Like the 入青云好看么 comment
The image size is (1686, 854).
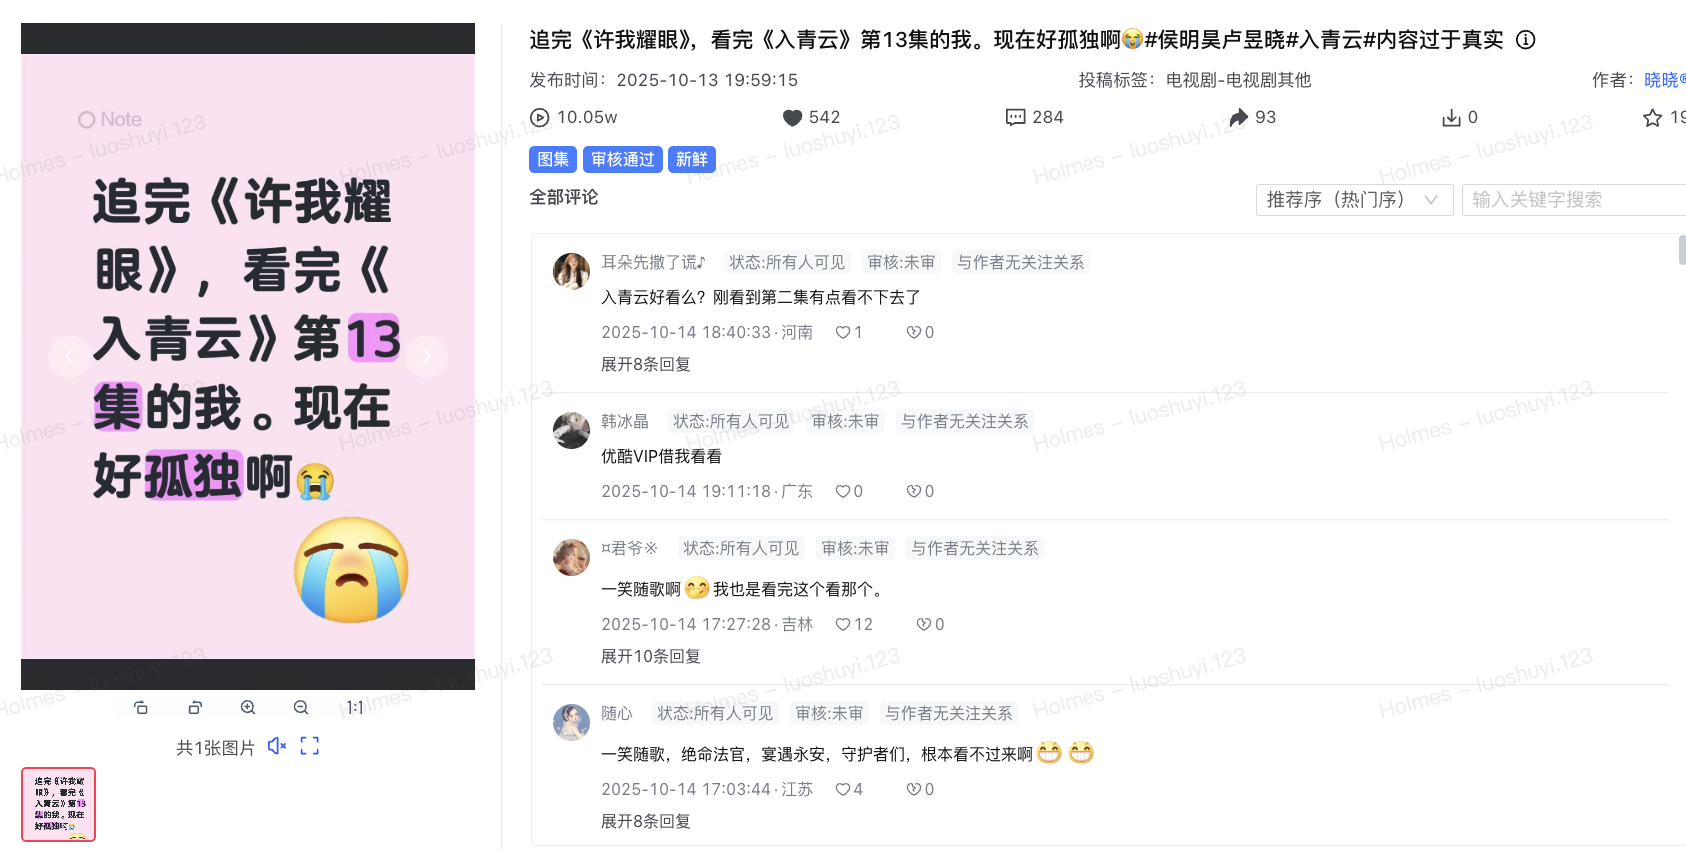(843, 332)
